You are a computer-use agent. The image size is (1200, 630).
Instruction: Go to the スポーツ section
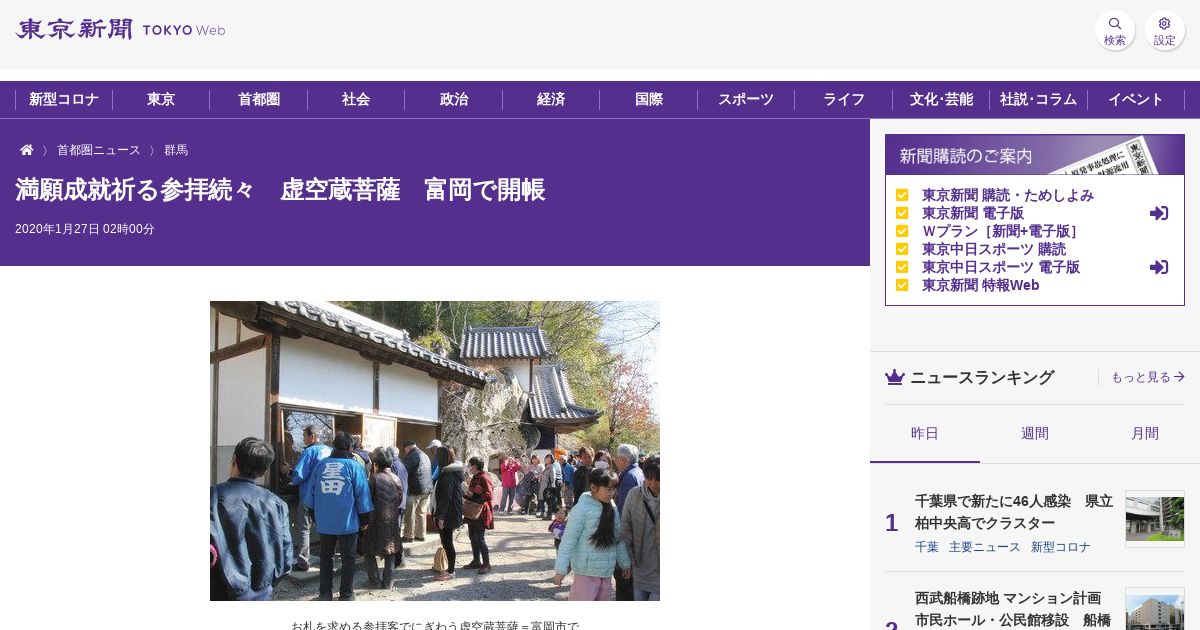tap(746, 99)
